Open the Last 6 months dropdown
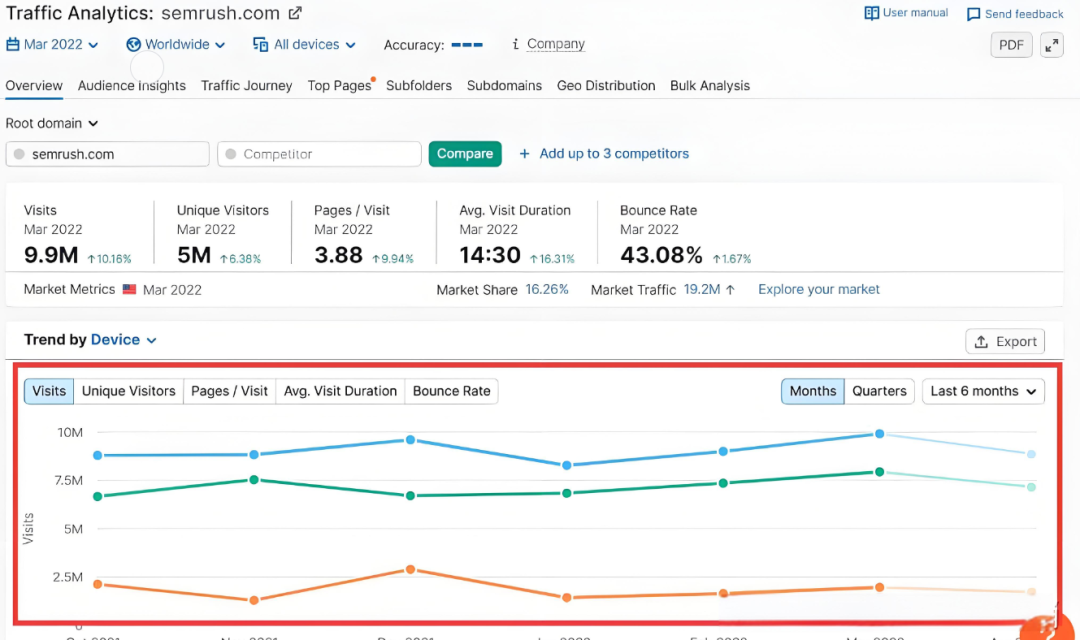 [983, 391]
